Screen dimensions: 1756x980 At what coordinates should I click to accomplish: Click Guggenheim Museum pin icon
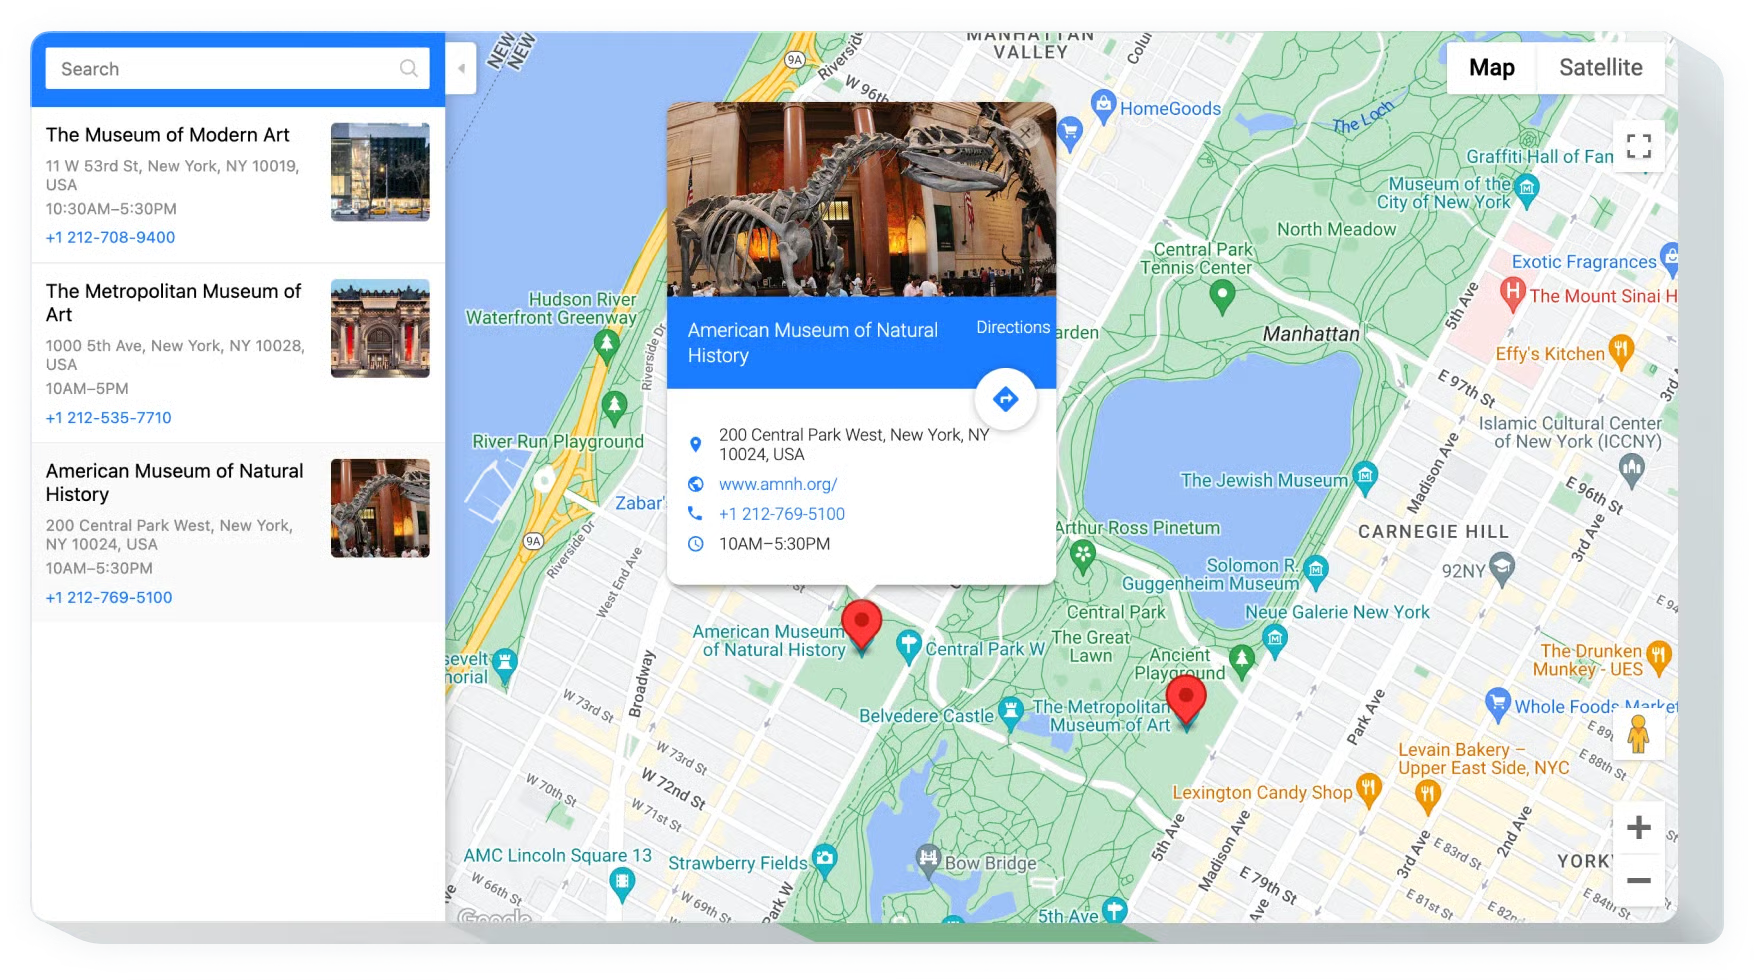coord(1316,571)
